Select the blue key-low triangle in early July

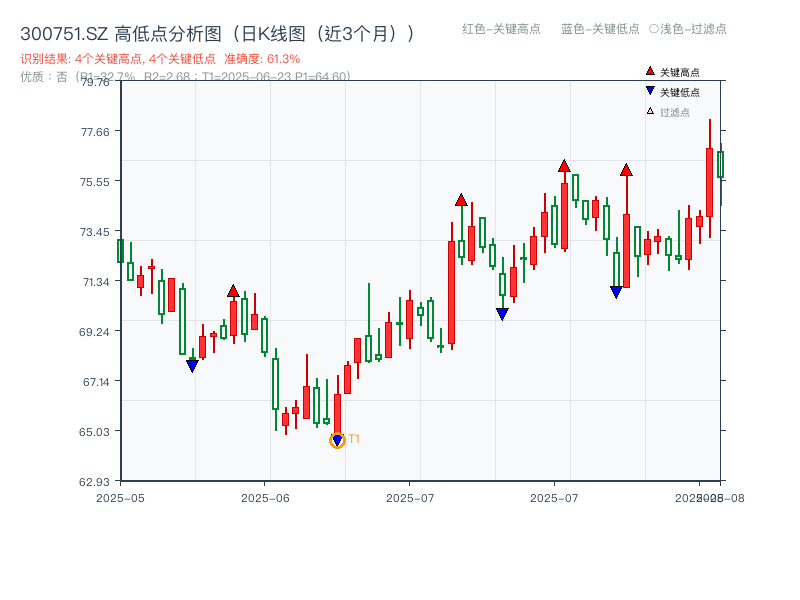click(x=502, y=313)
